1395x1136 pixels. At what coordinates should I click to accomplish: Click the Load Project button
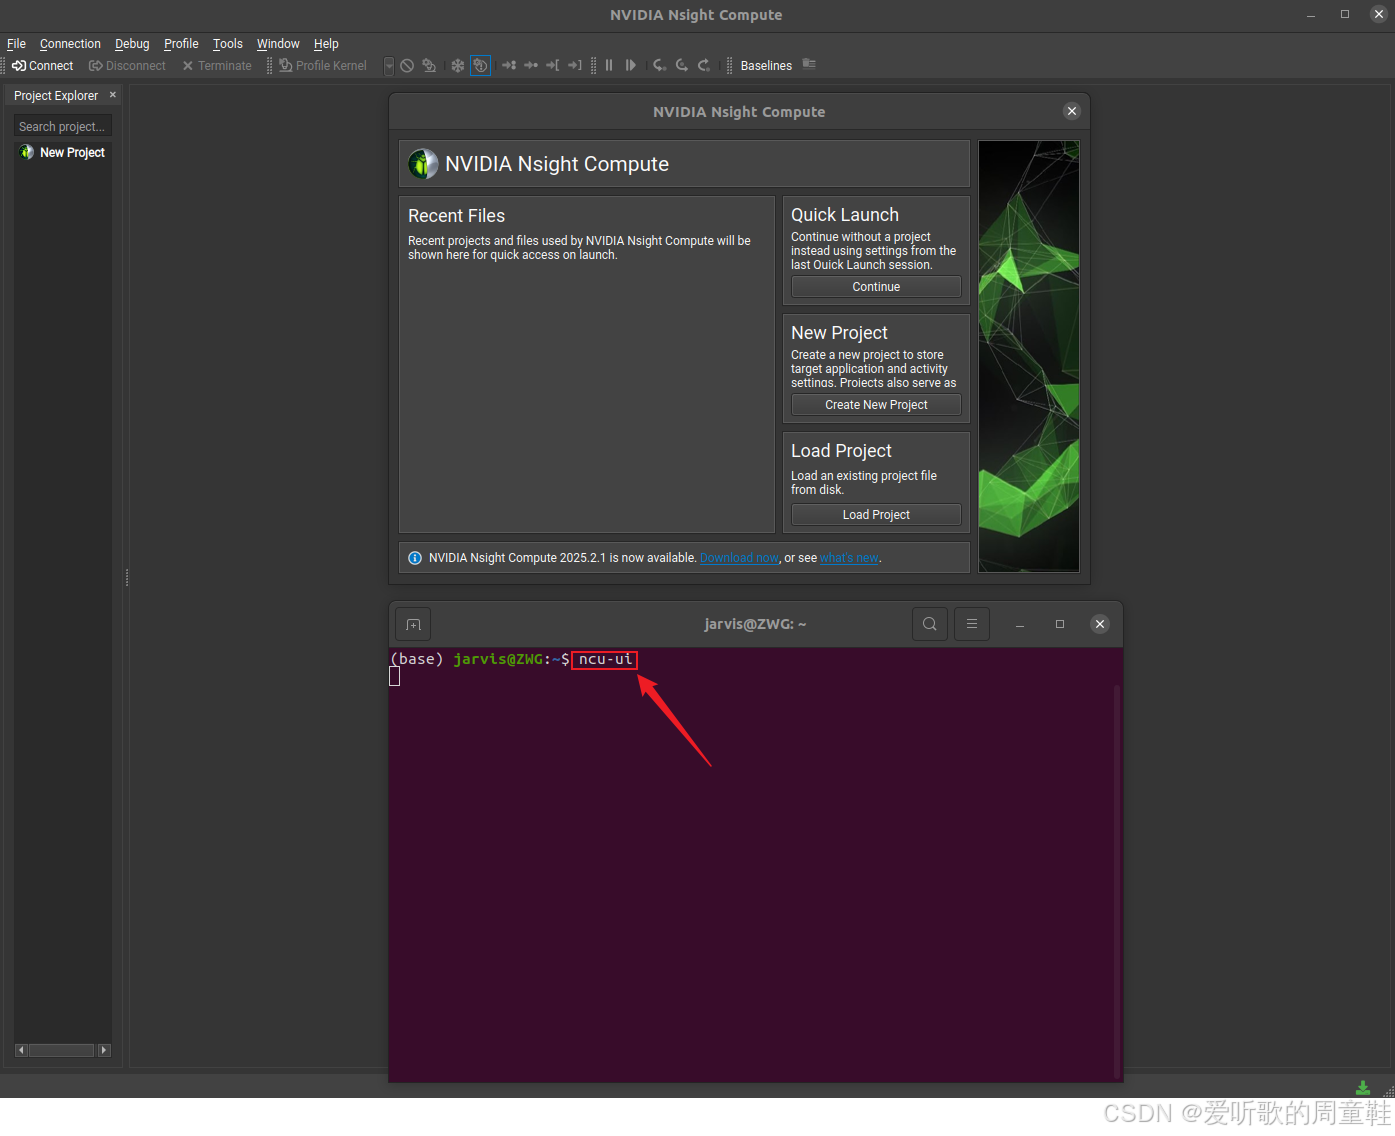tap(876, 515)
